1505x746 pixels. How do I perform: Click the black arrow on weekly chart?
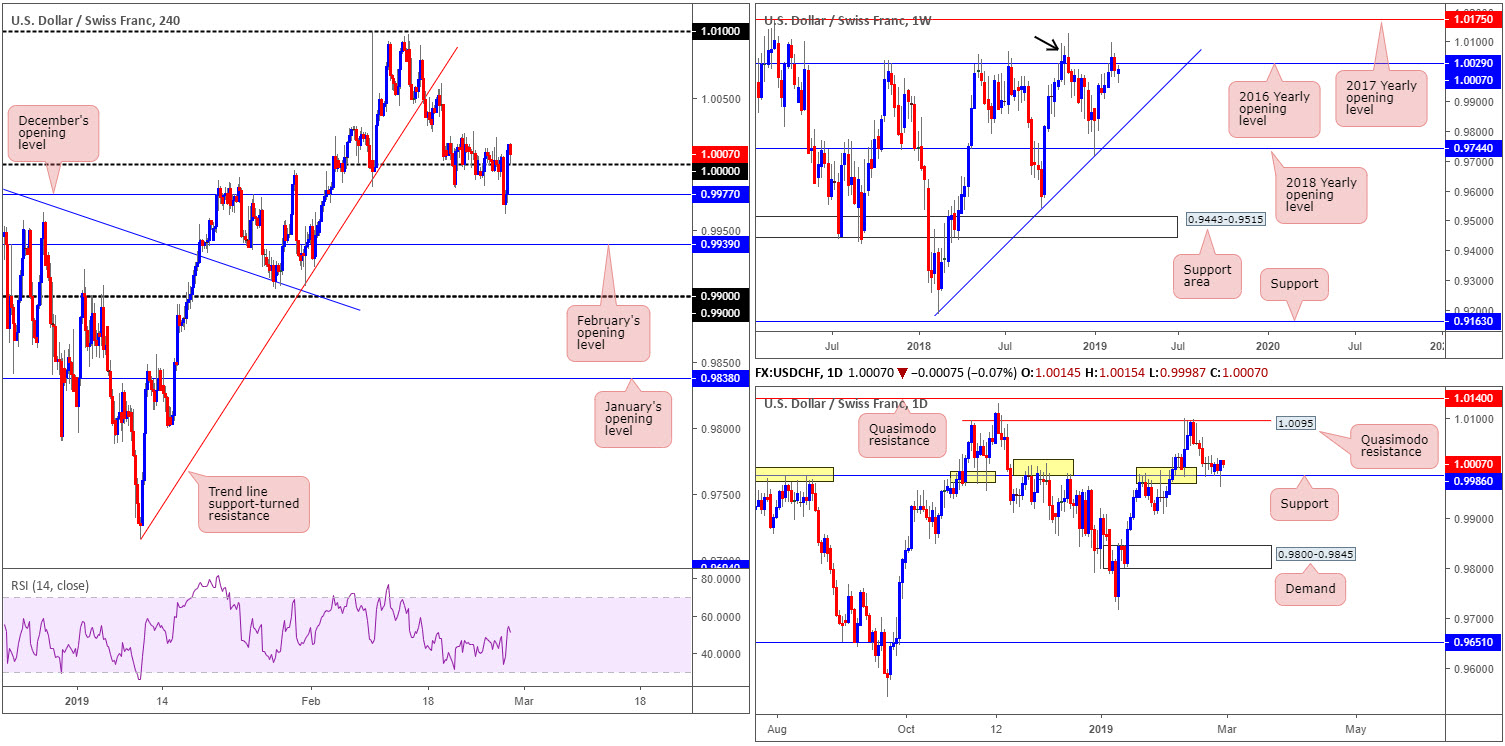coord(1047,43)
